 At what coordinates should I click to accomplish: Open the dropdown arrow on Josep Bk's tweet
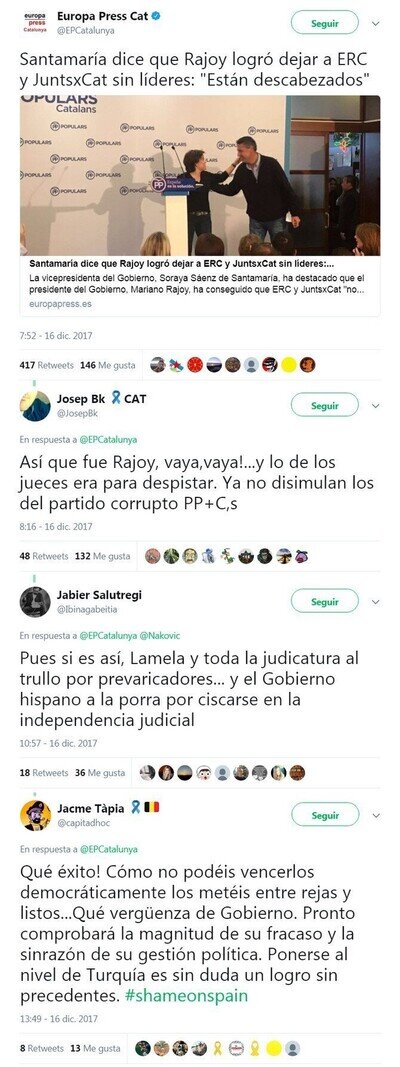click(376, 406)
